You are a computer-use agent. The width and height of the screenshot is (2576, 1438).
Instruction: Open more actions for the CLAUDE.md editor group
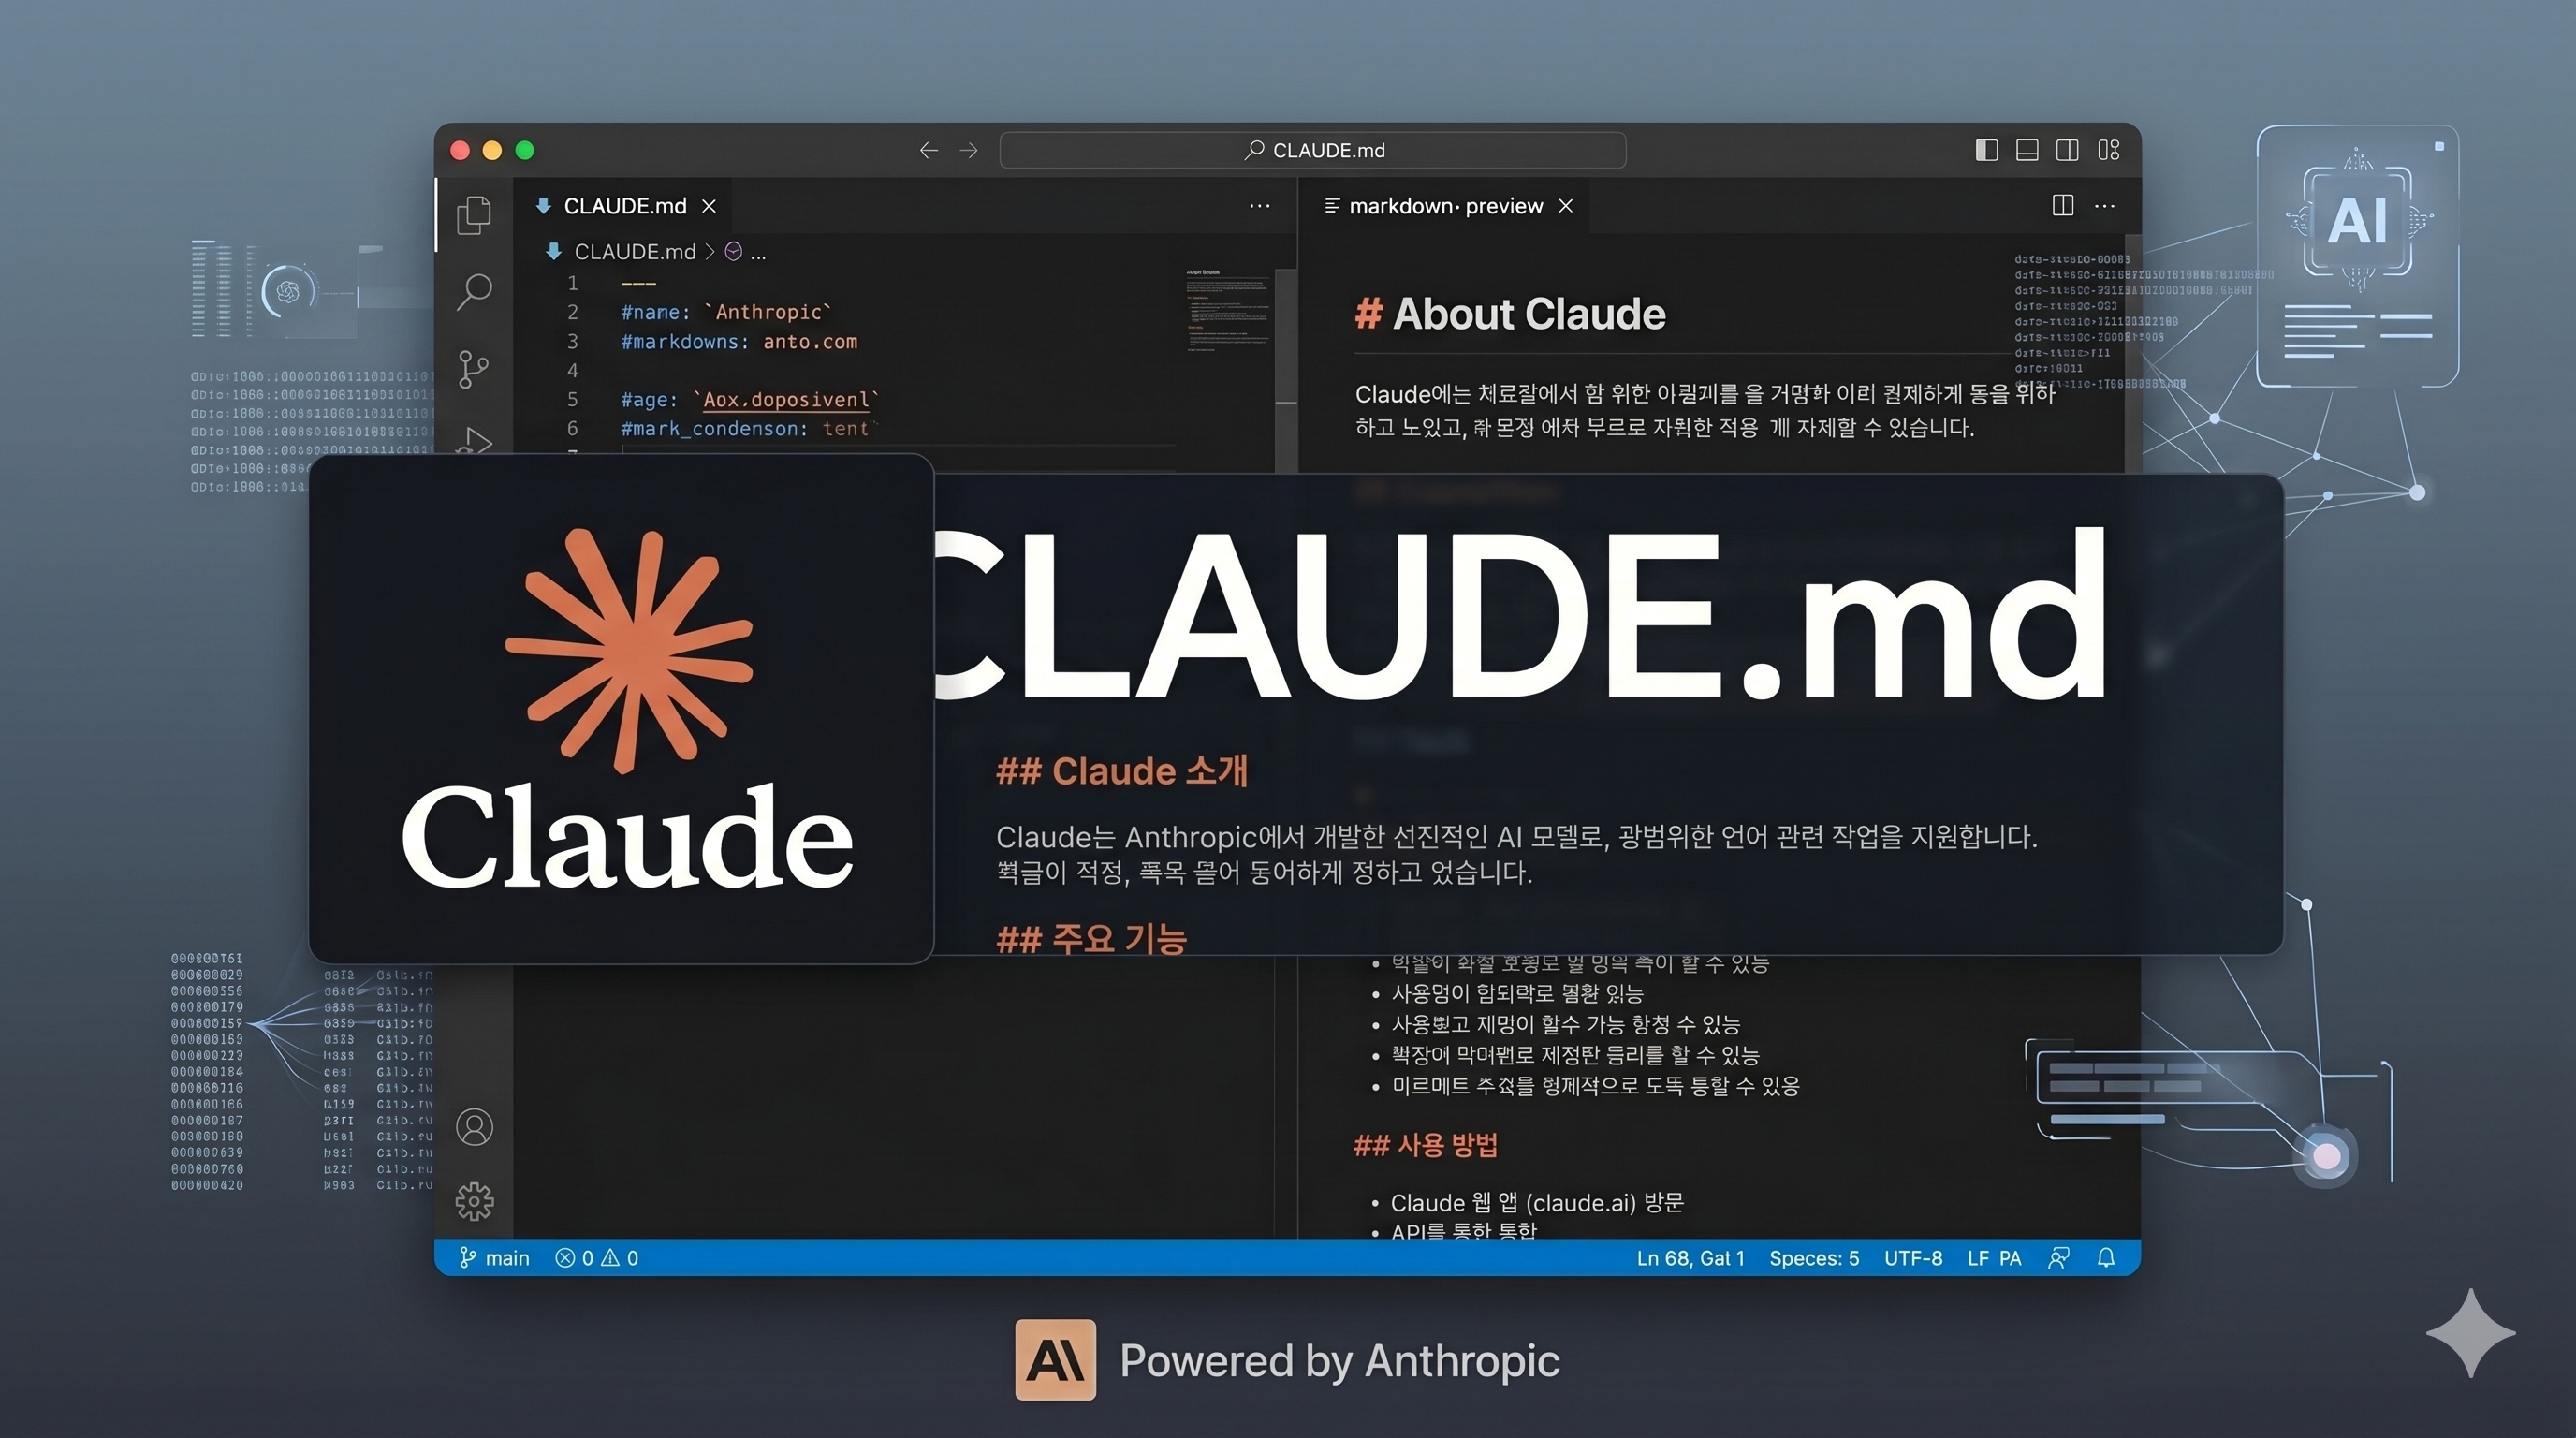point(1260,206)
